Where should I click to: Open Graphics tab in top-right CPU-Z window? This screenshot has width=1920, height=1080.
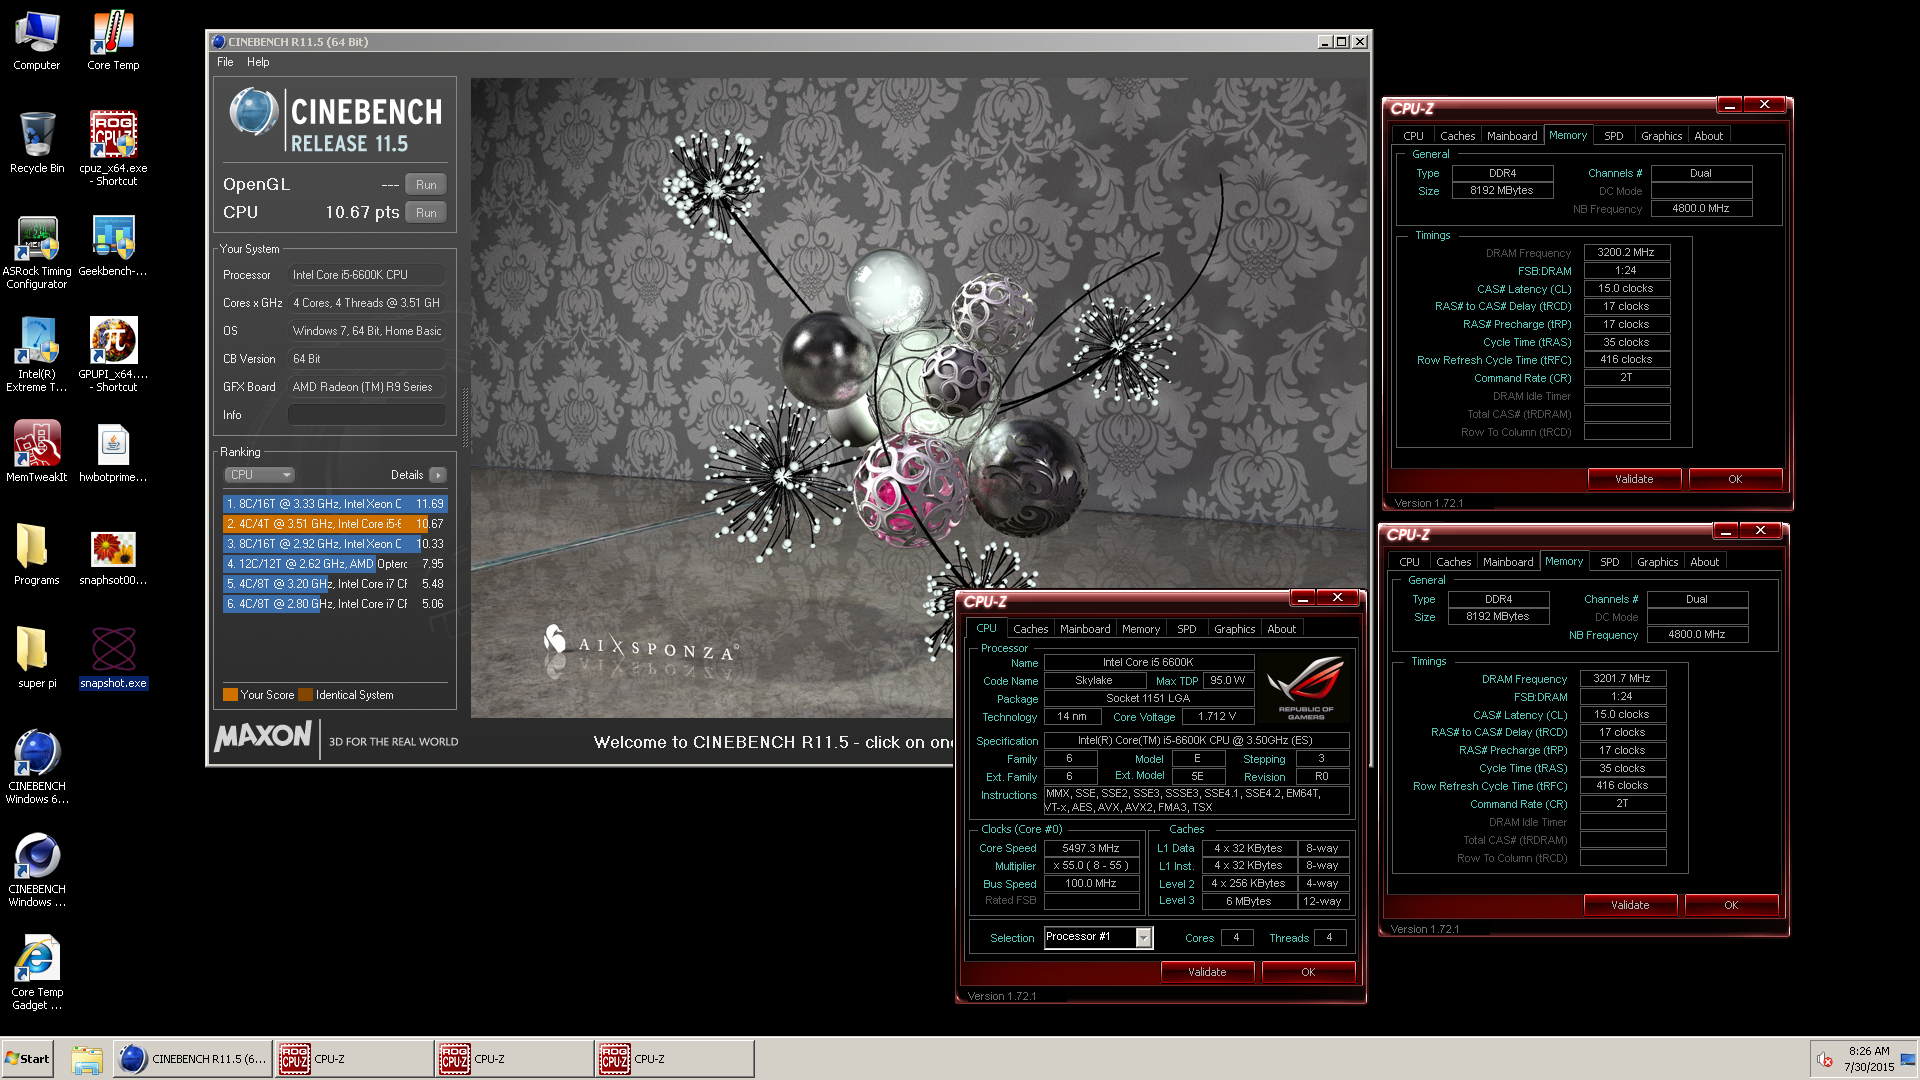pyautogui.click(x=1661, y=136)
